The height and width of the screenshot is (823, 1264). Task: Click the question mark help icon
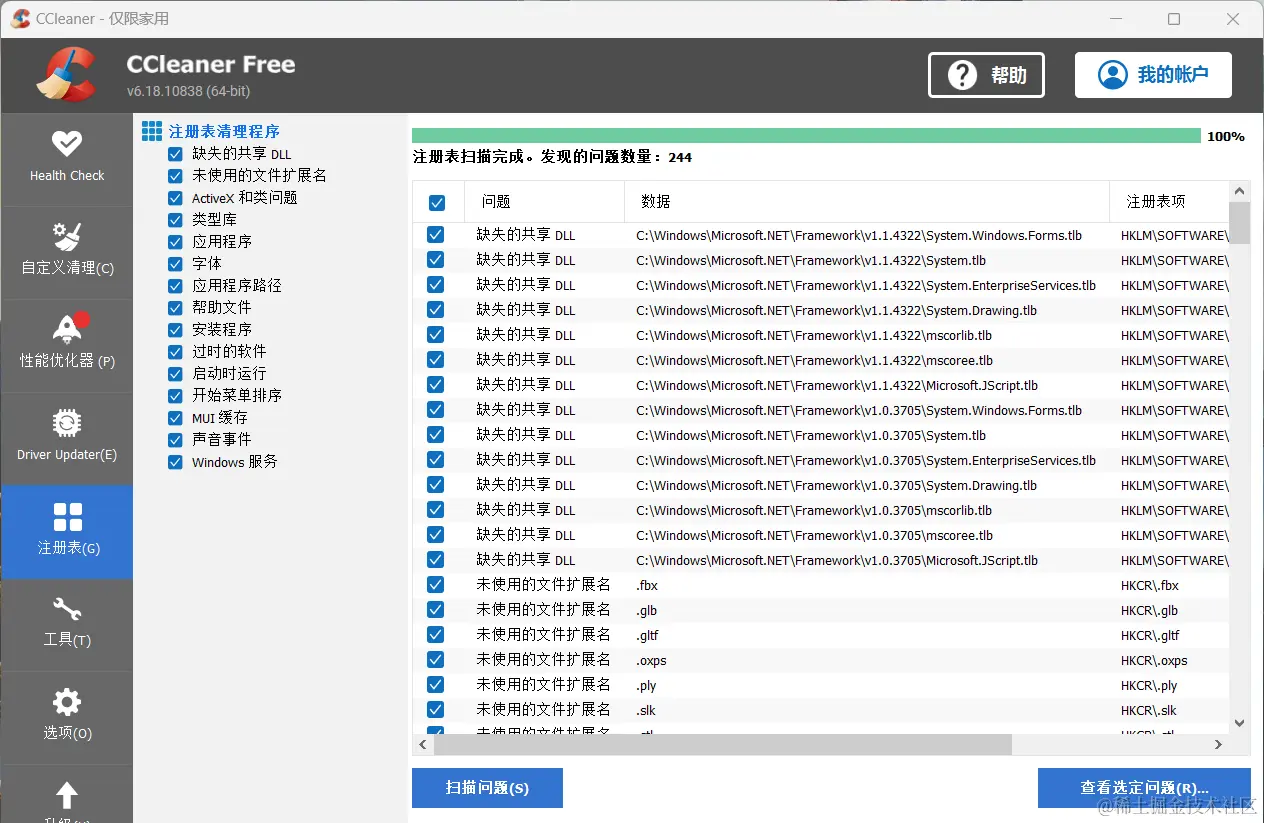point(962,75)
